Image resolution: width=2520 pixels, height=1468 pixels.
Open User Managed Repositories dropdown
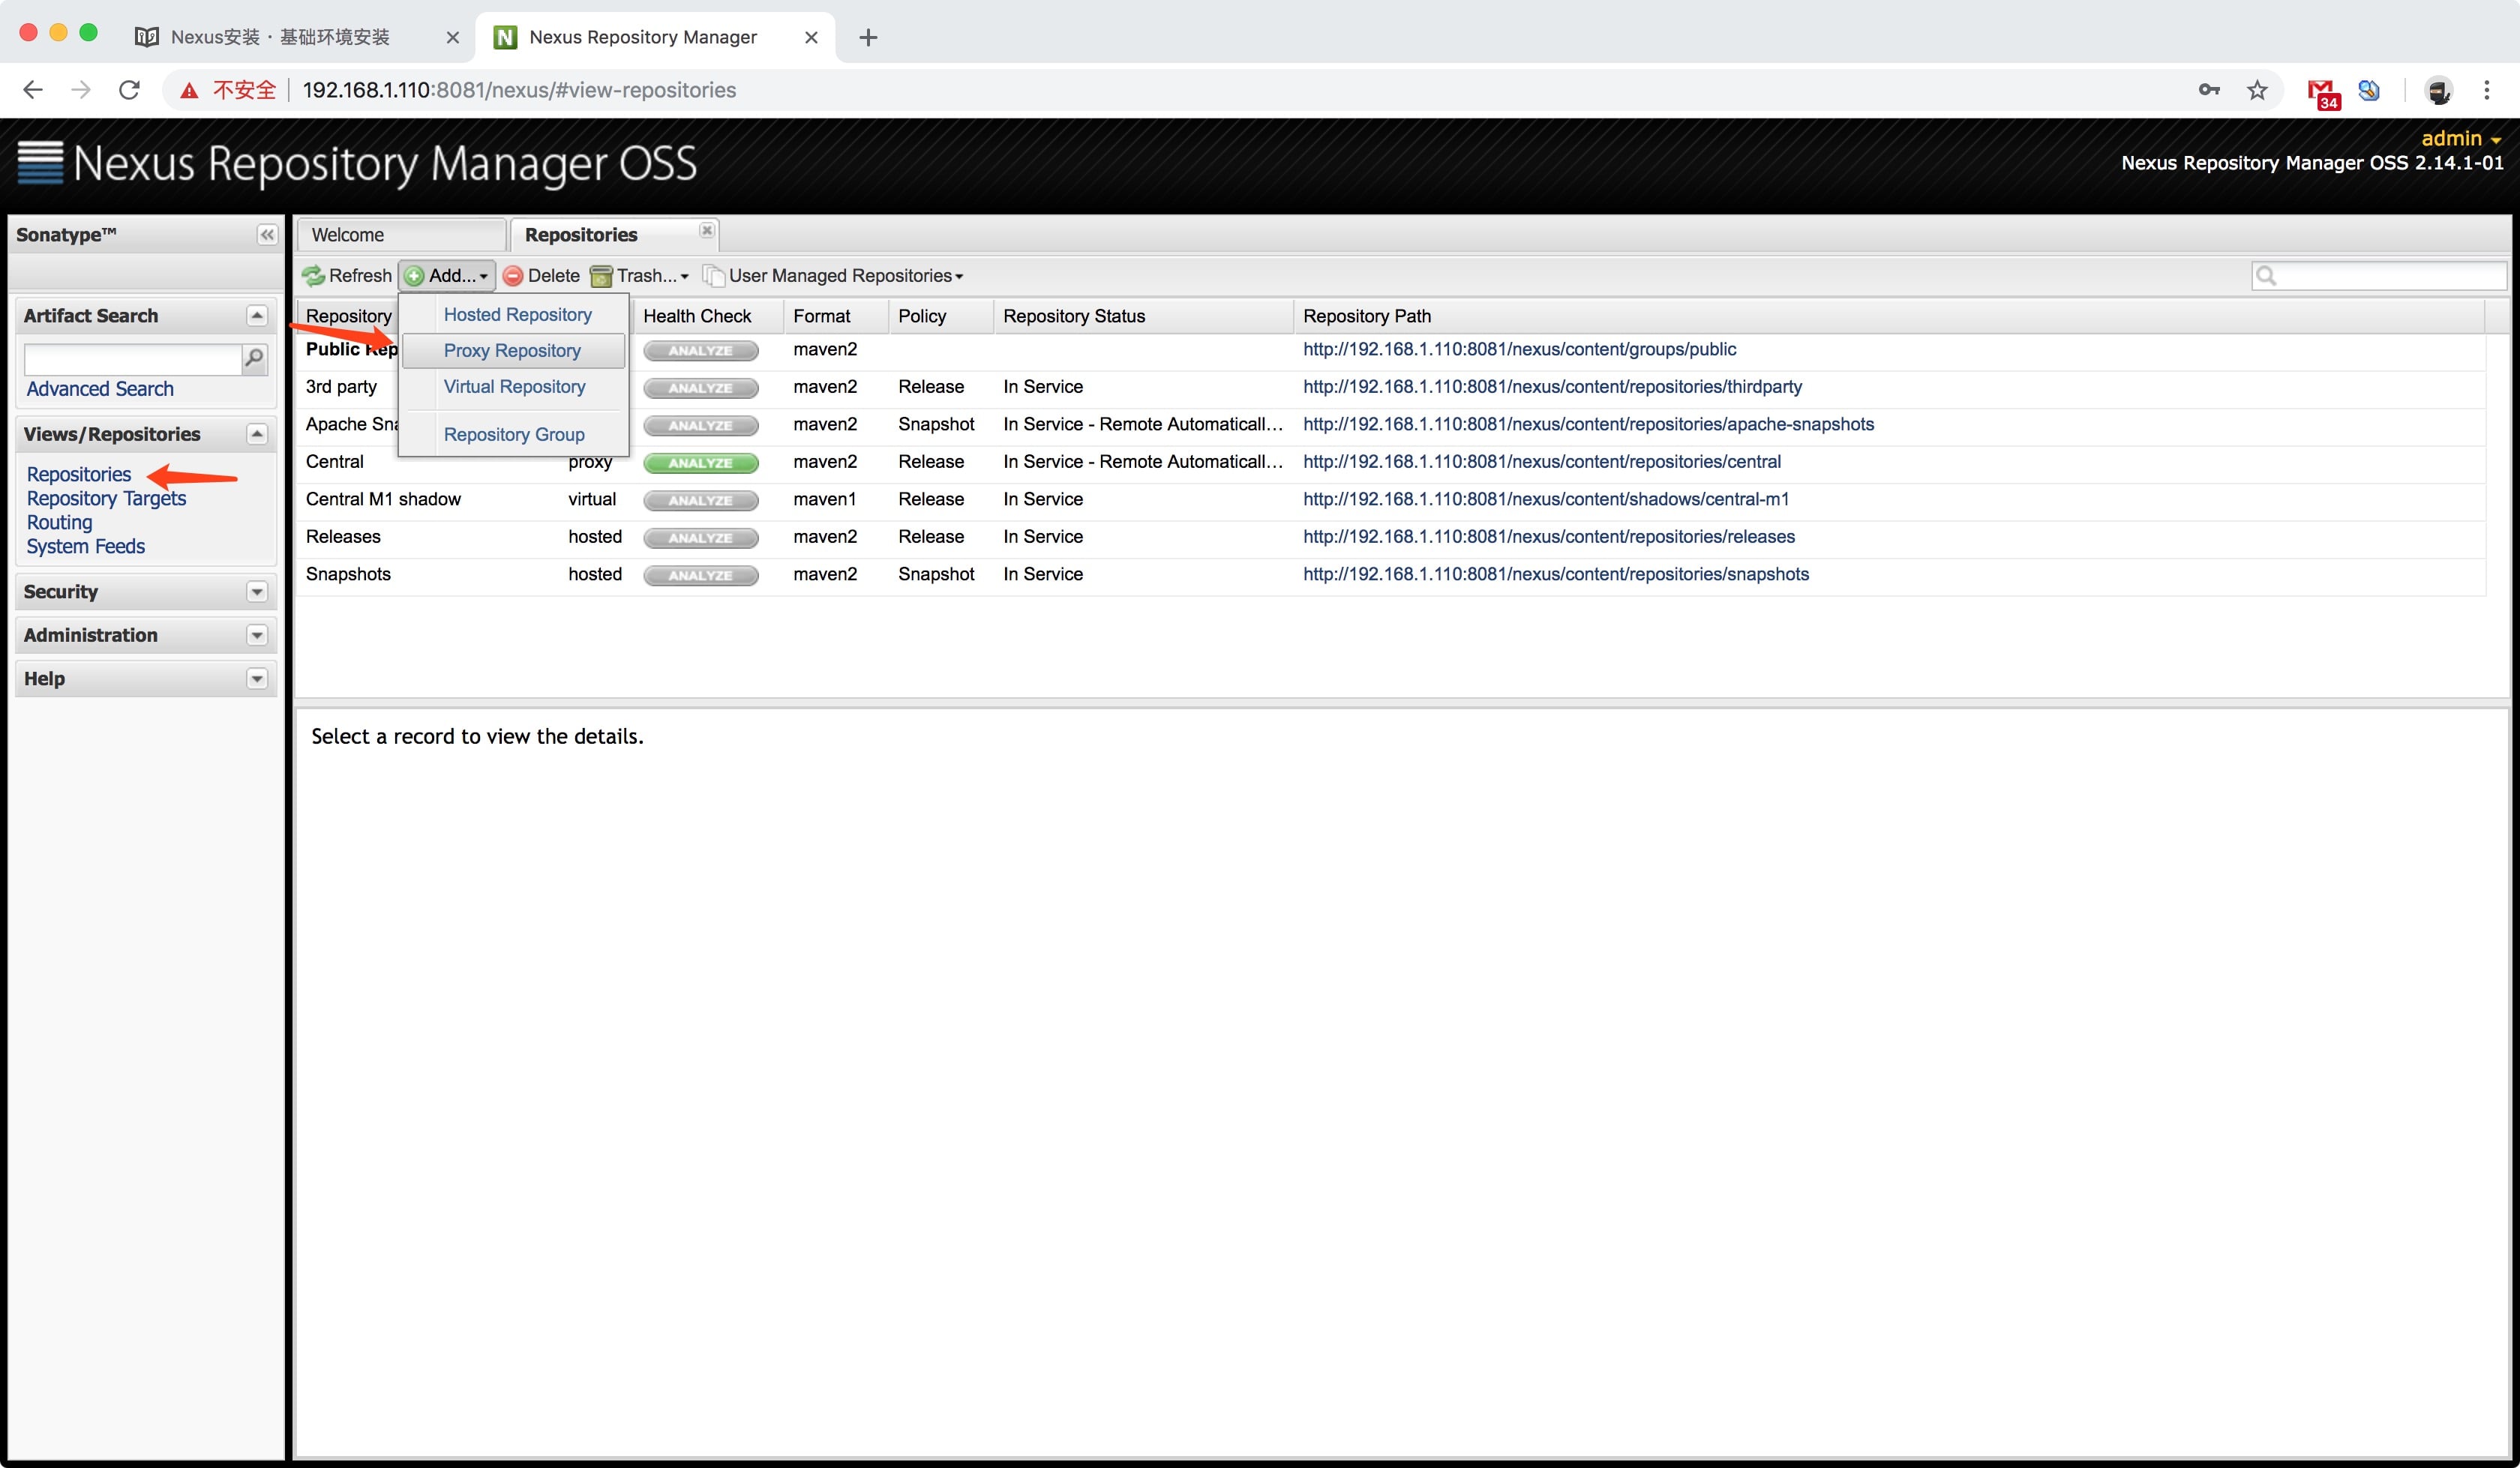(840, 276)
